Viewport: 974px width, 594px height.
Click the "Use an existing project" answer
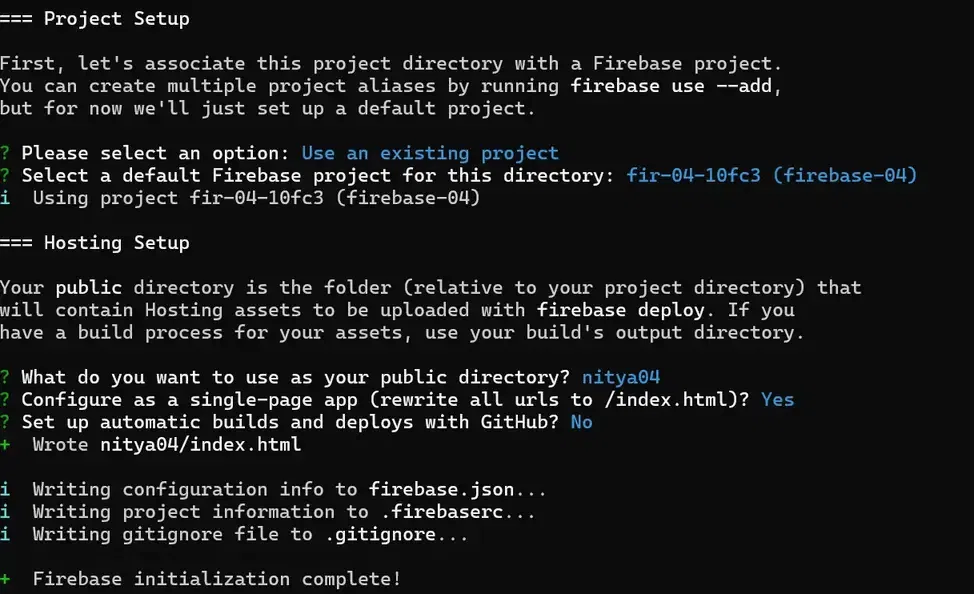(x=430, y=153)
